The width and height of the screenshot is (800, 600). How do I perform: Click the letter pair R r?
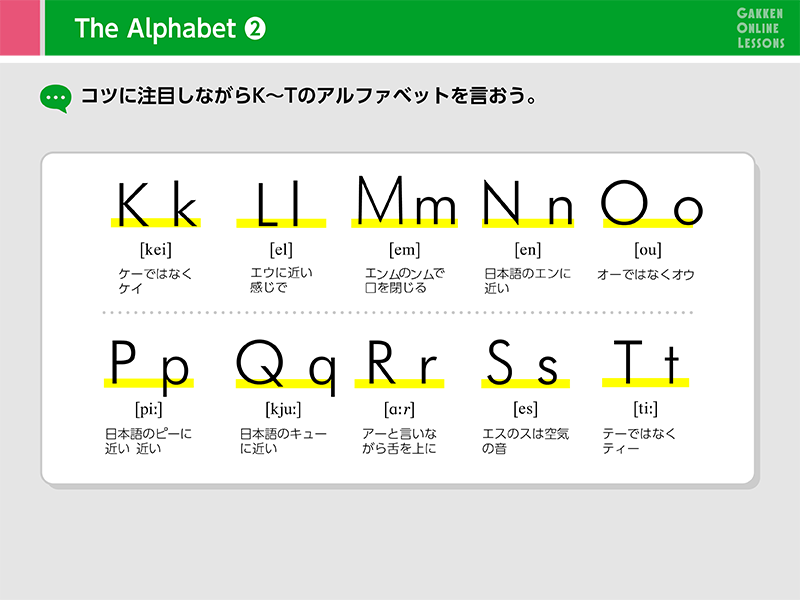click(x=403, y=366)
